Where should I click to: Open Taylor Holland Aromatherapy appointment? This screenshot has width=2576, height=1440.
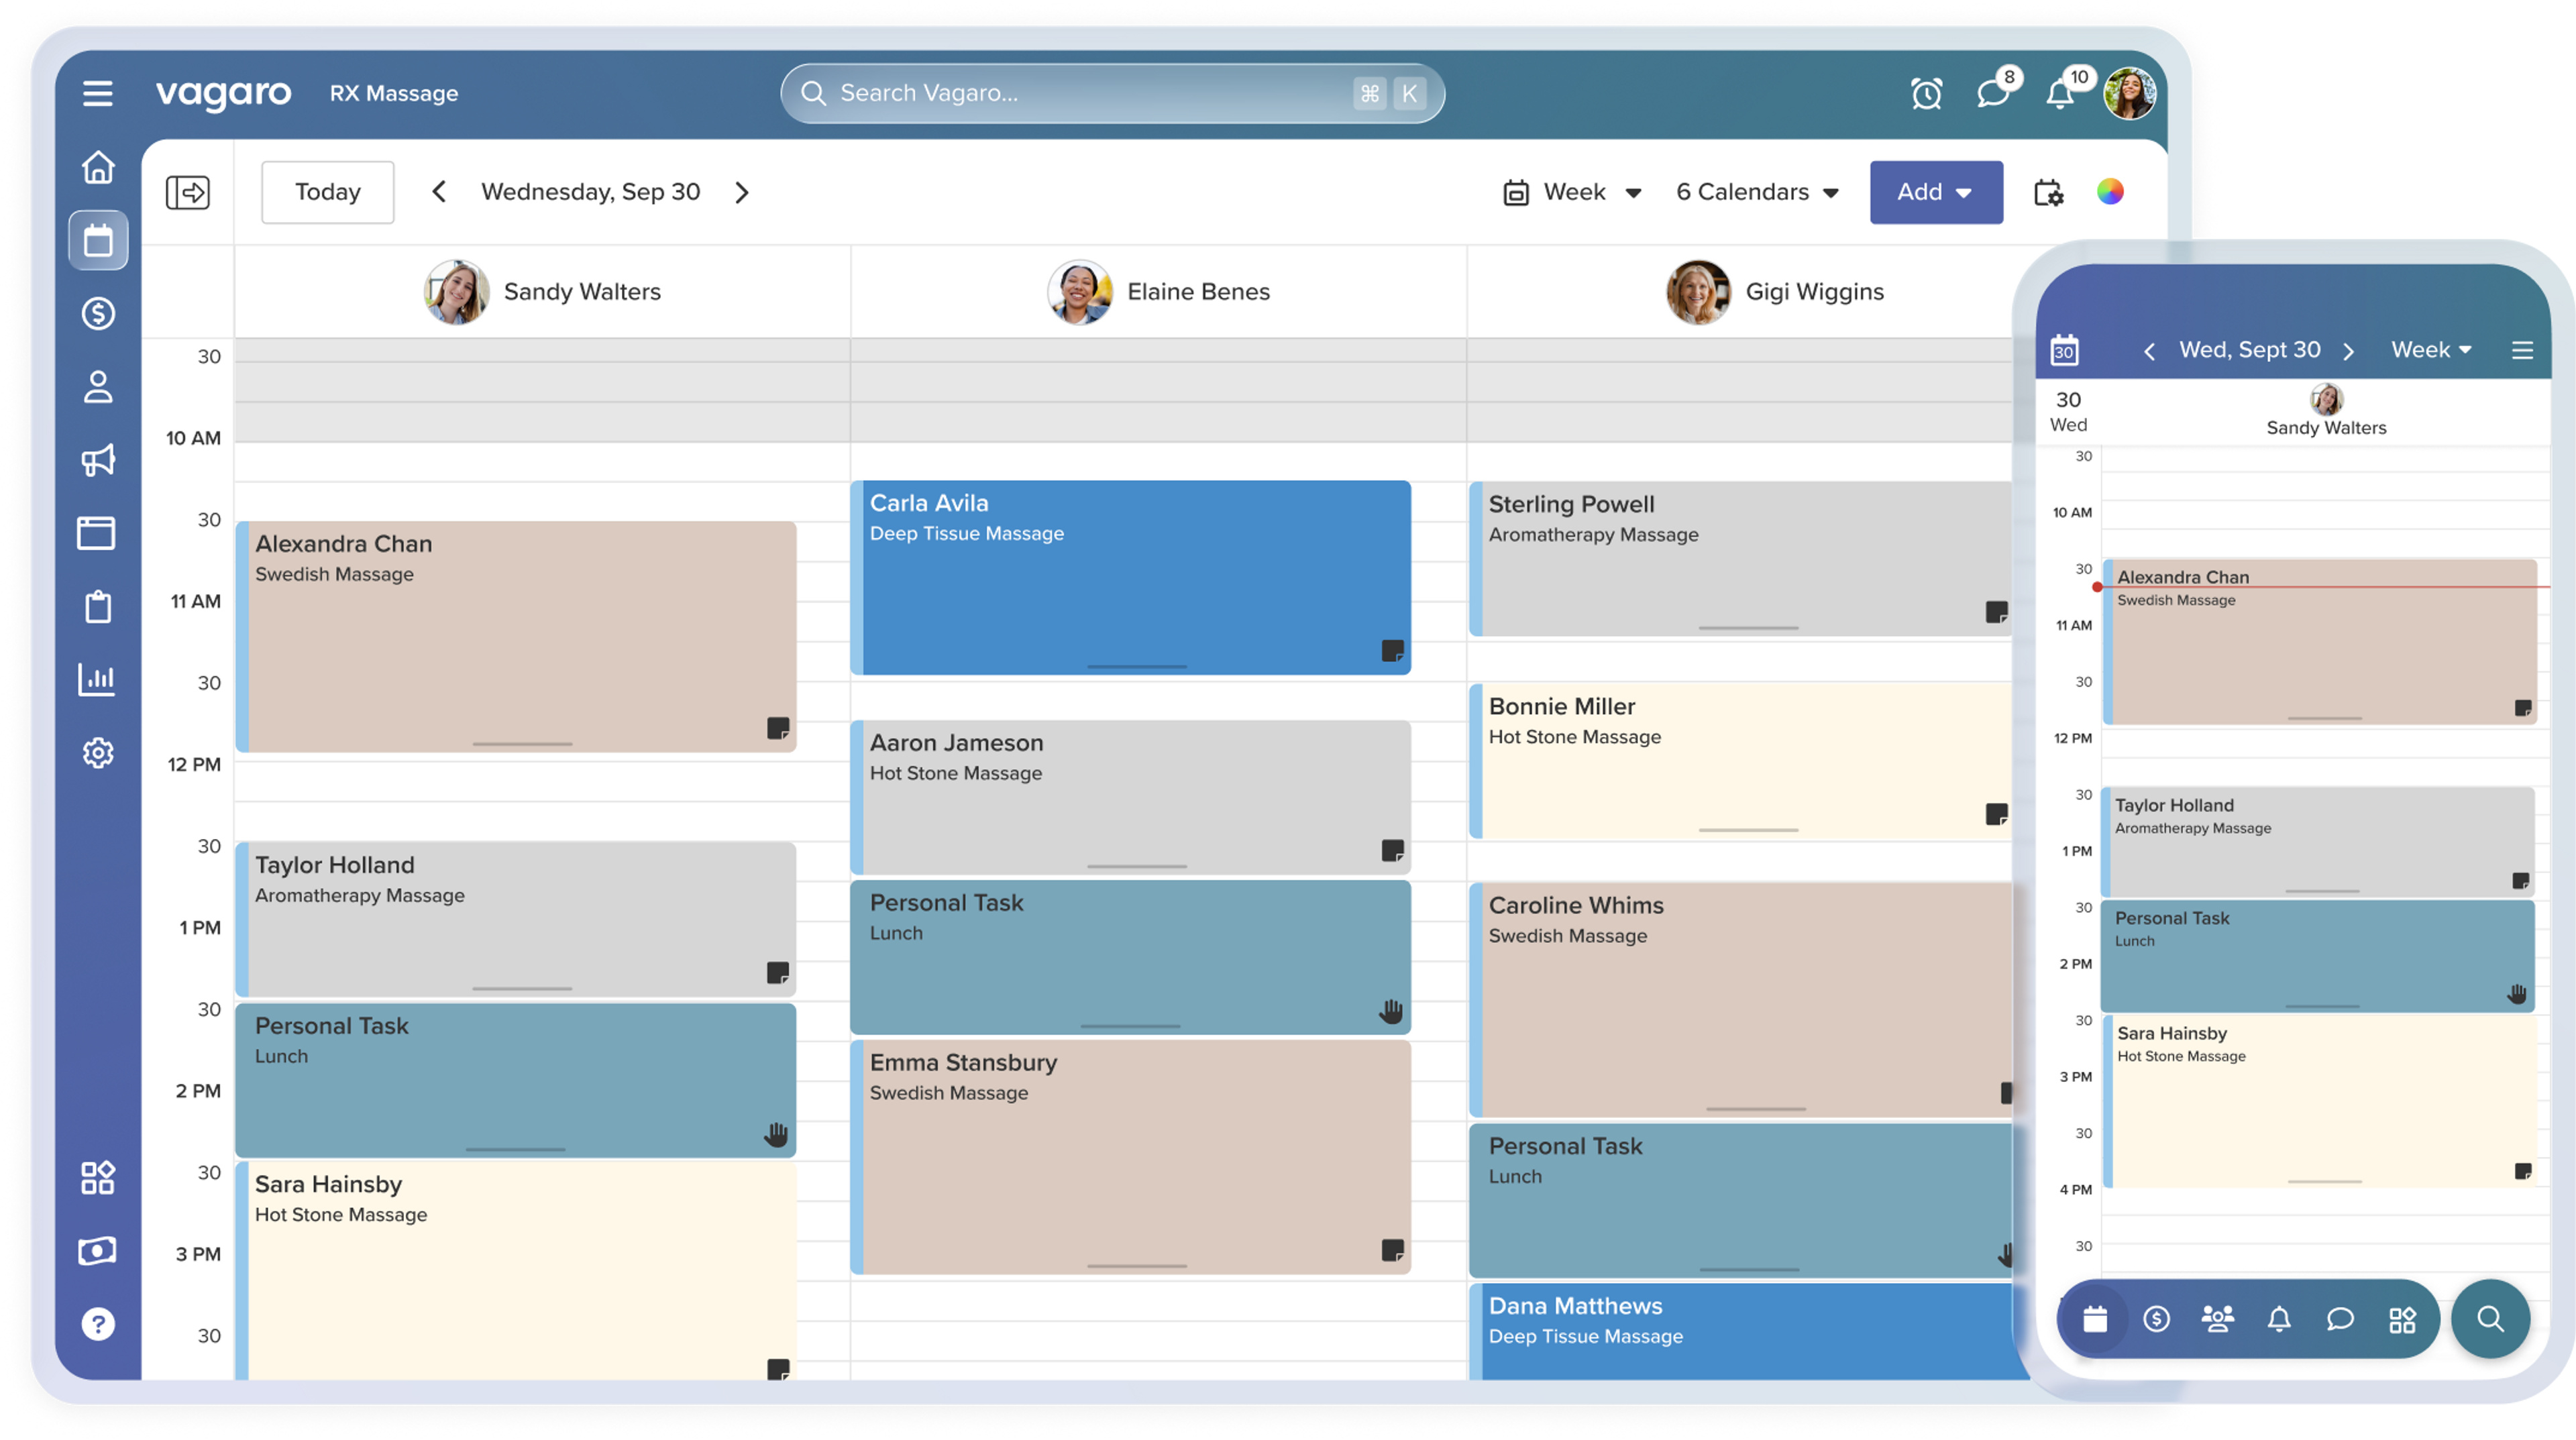[x=516, y=919]
